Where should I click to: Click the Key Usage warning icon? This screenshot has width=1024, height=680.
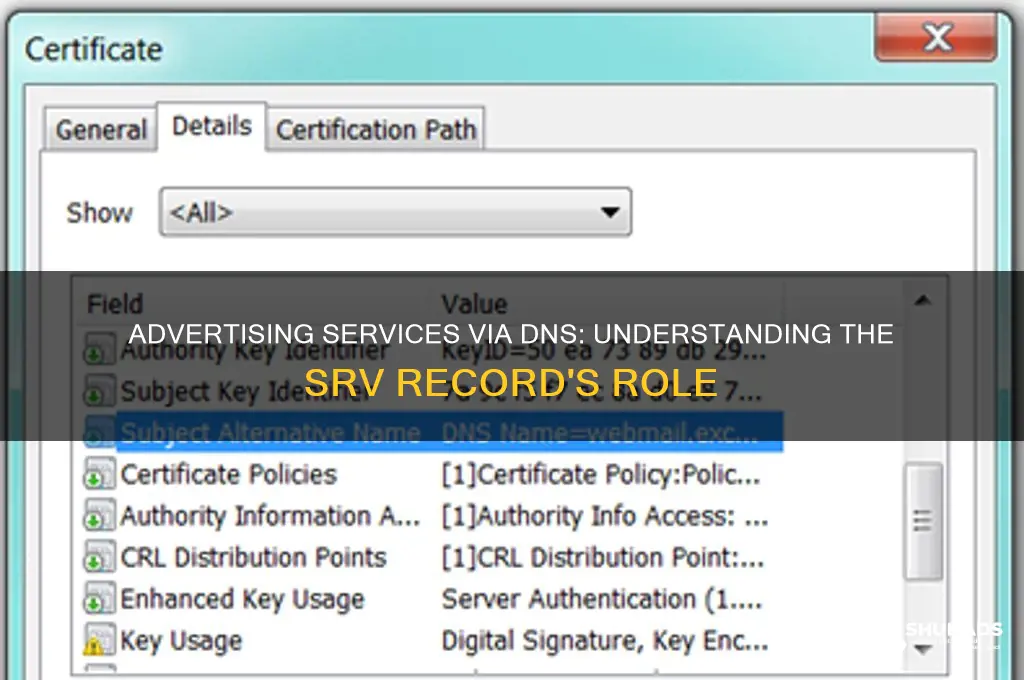click(99, 640)
